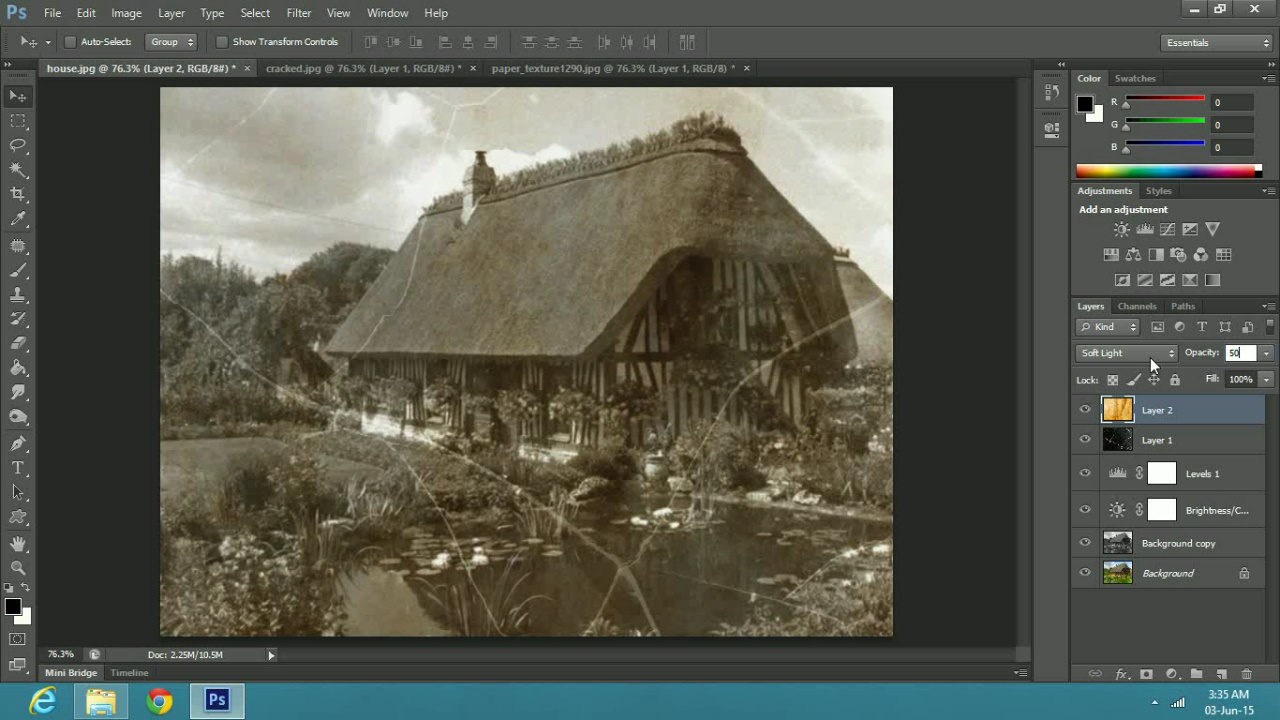Open the Image menu
Screen dimensions: 1280x720
pyautogui.click(x=126, y=13)
